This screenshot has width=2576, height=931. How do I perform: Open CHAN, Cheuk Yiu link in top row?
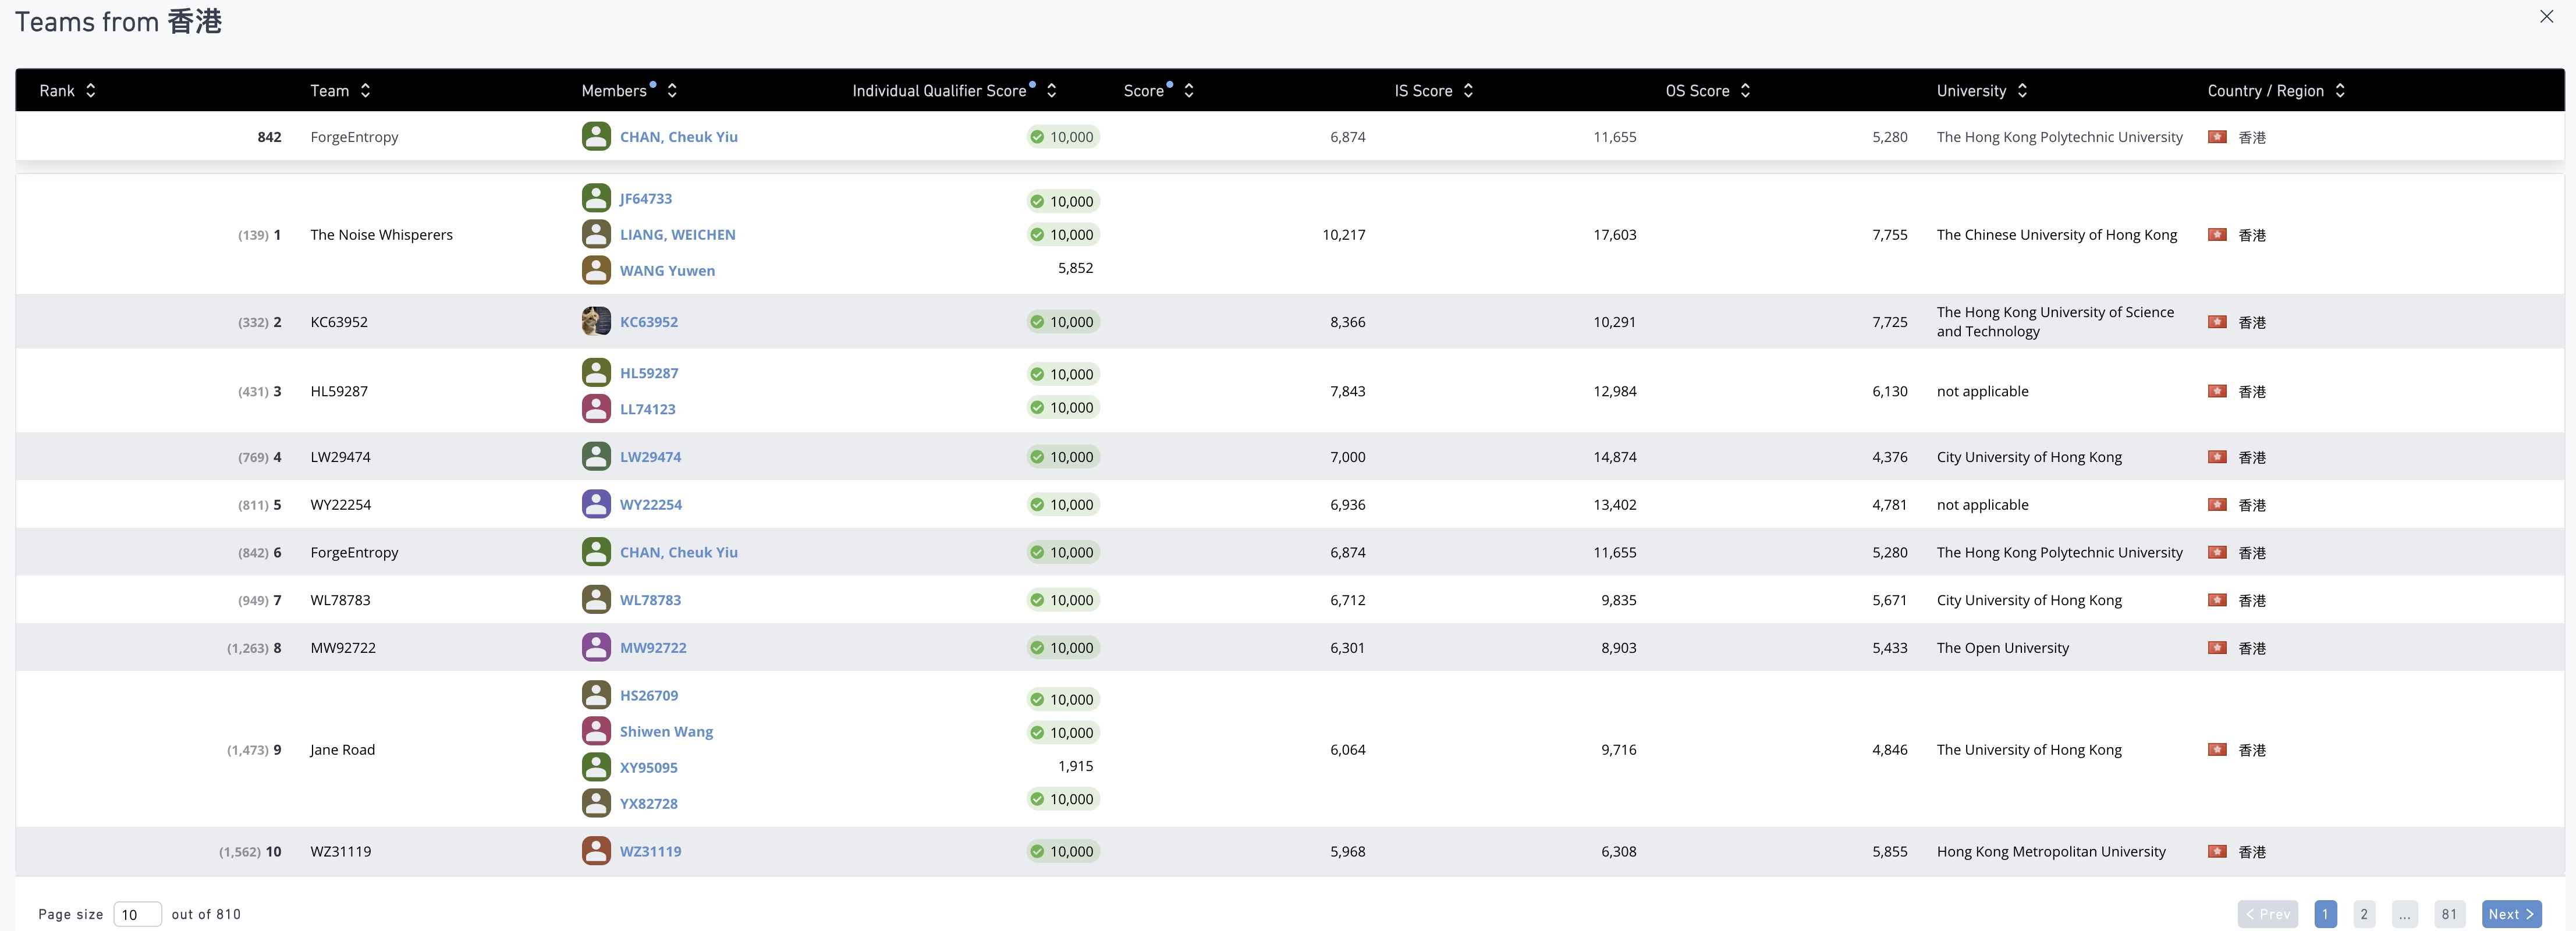point(678,137)
